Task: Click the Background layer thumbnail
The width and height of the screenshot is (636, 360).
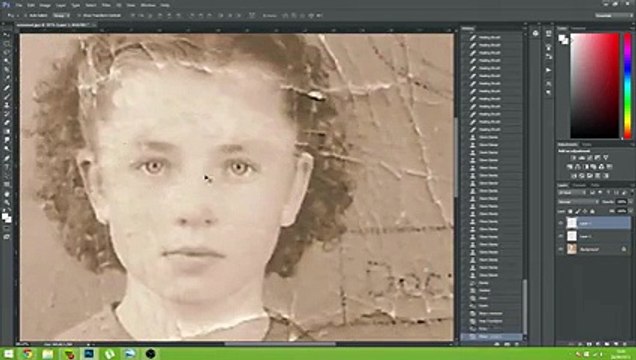Action: click(572, 249)
